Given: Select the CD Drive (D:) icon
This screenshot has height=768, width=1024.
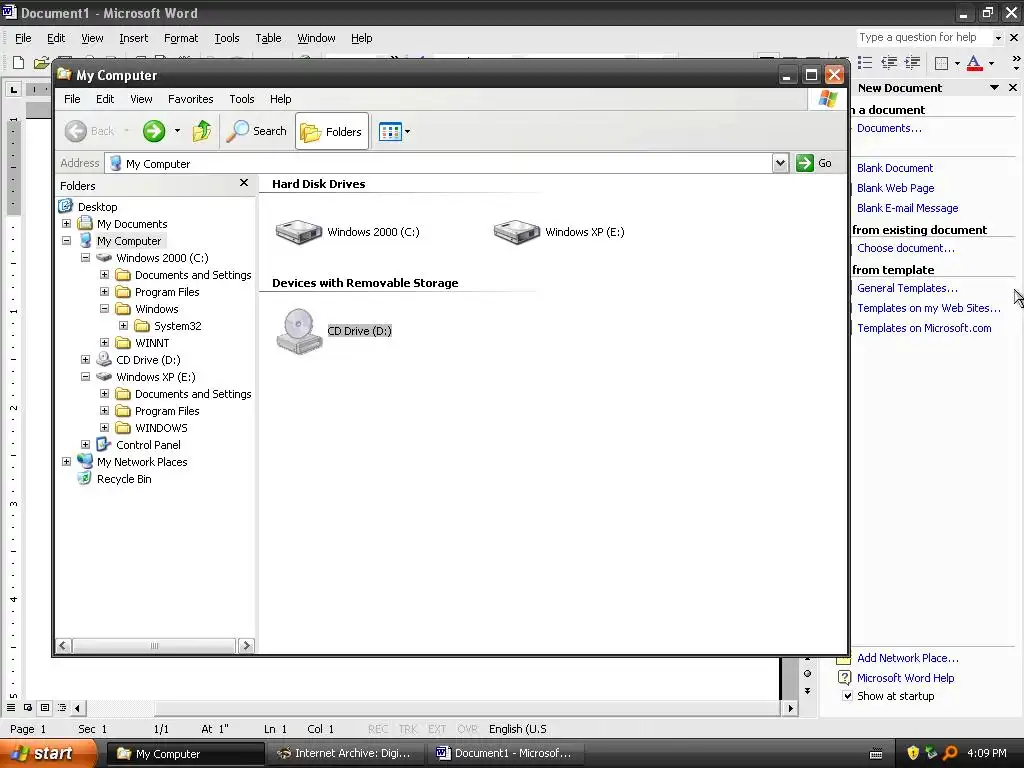Looking at the screenshot, I should pyautogui.click(x=299, y=330).
